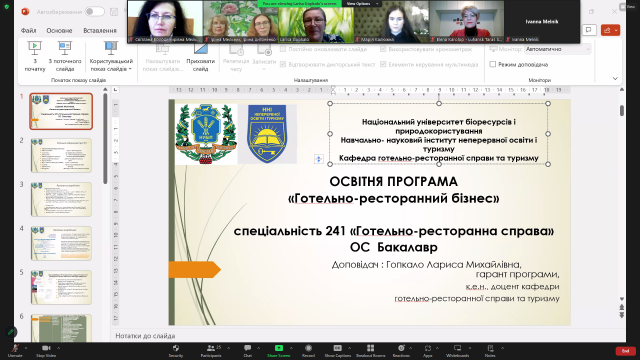Click Show Captions in Zoom toolbar
The image size is (640, 360).
[338, 350]
